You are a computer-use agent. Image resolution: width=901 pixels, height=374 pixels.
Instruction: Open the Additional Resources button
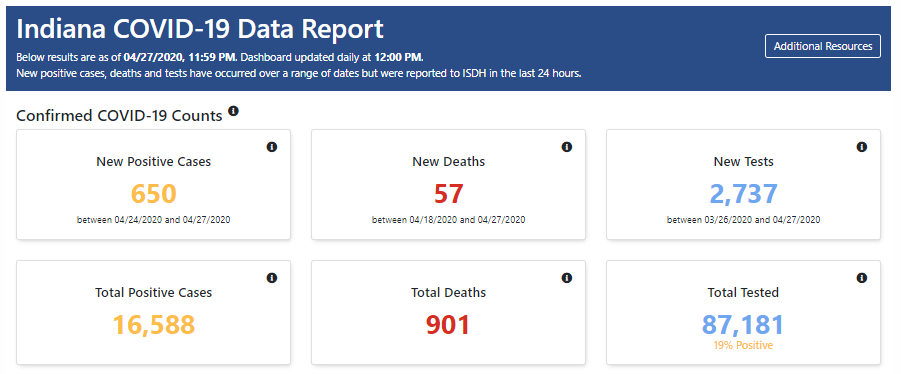(x=822, y=46)
